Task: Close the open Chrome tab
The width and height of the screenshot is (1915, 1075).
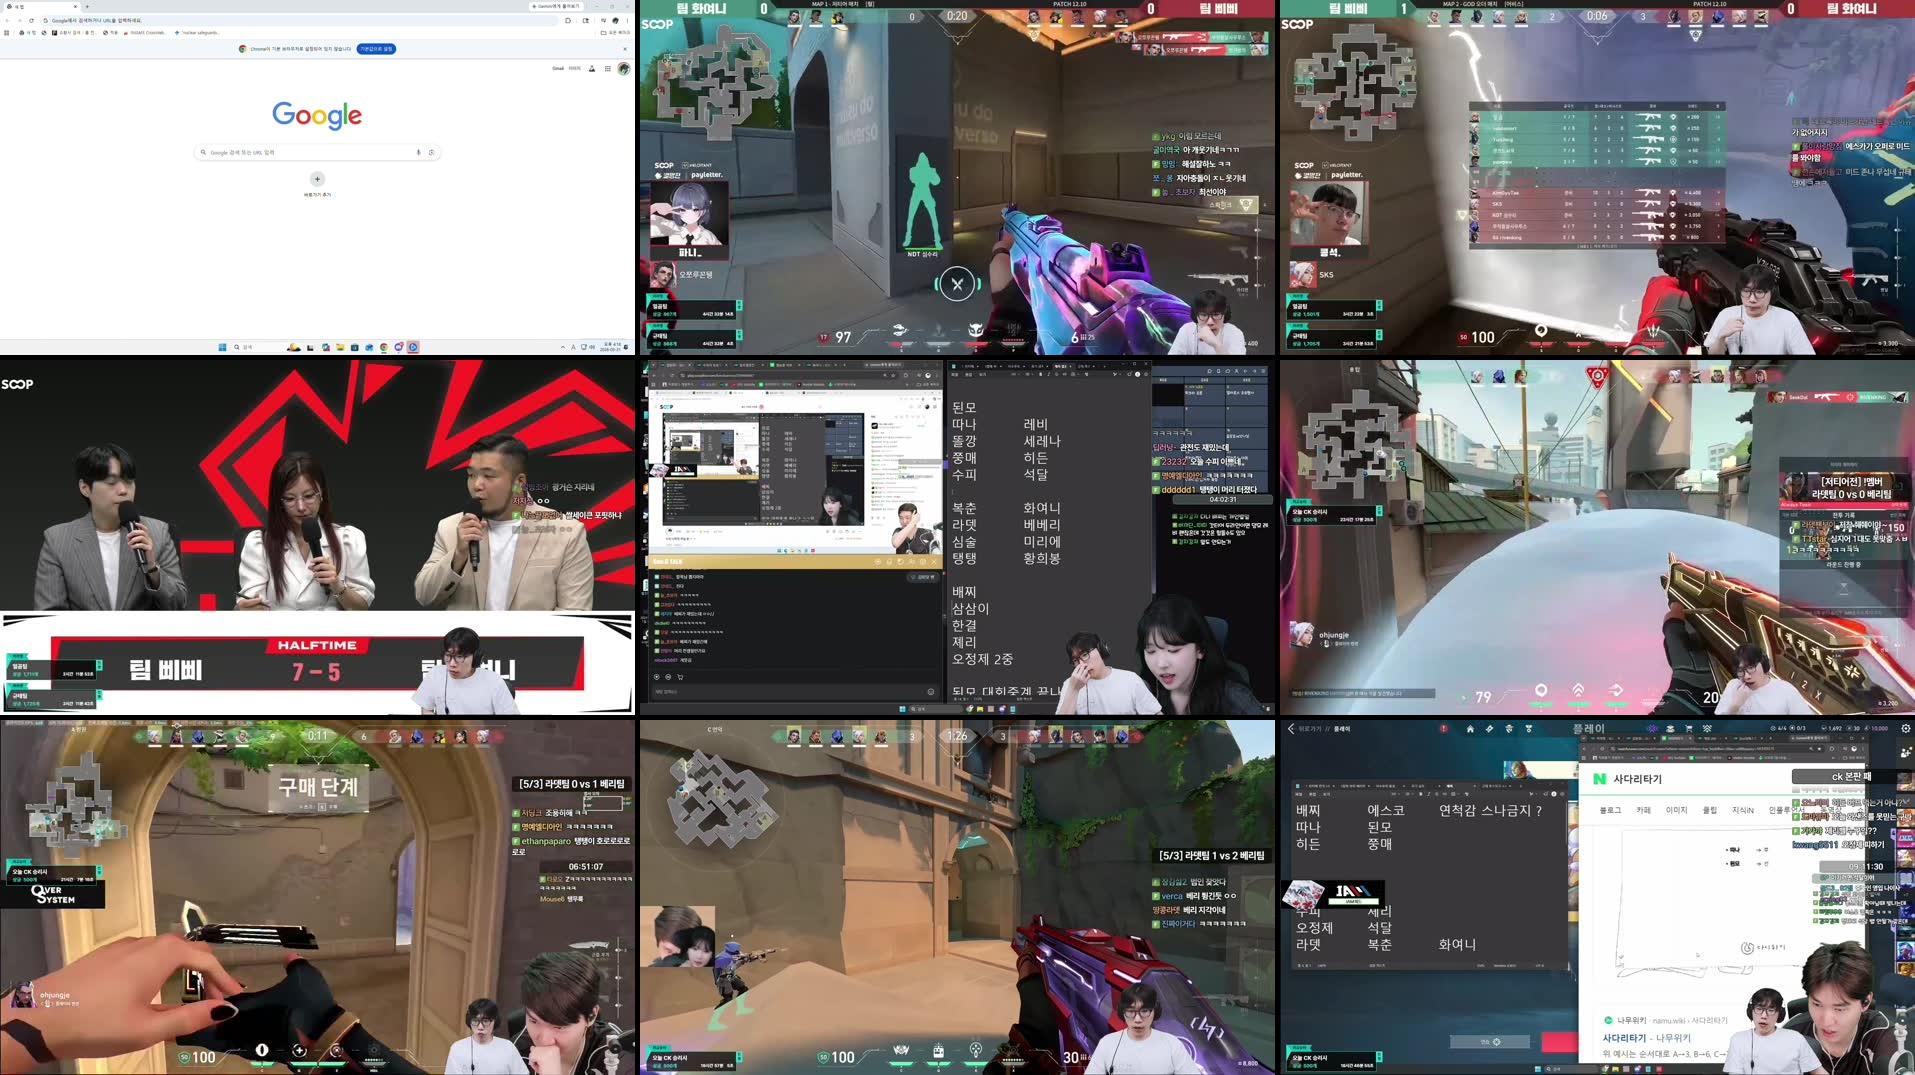Action: coord(75,6)
